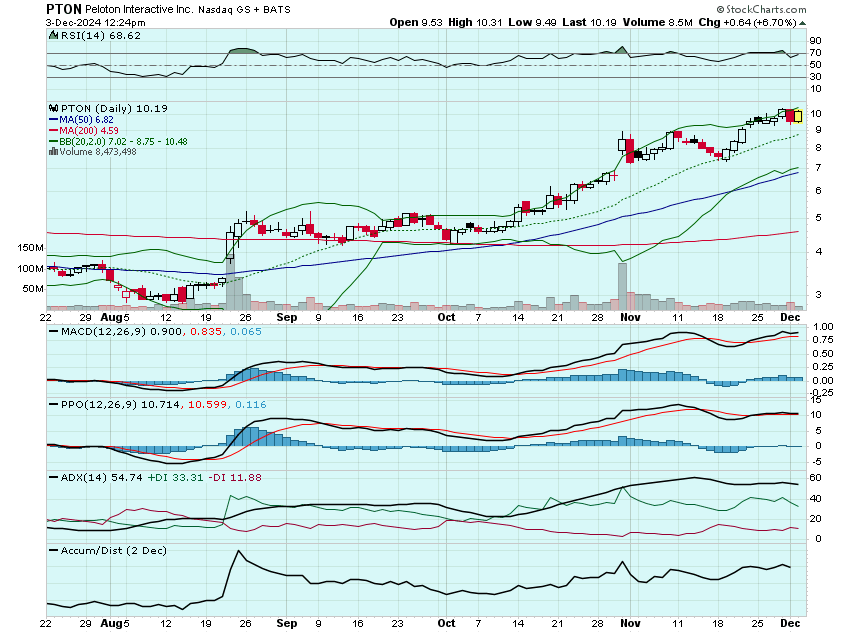This screenshot has width=850, height=633.
Task: Click the green +DI 33.31 value
Action: (x=176, y=477)
